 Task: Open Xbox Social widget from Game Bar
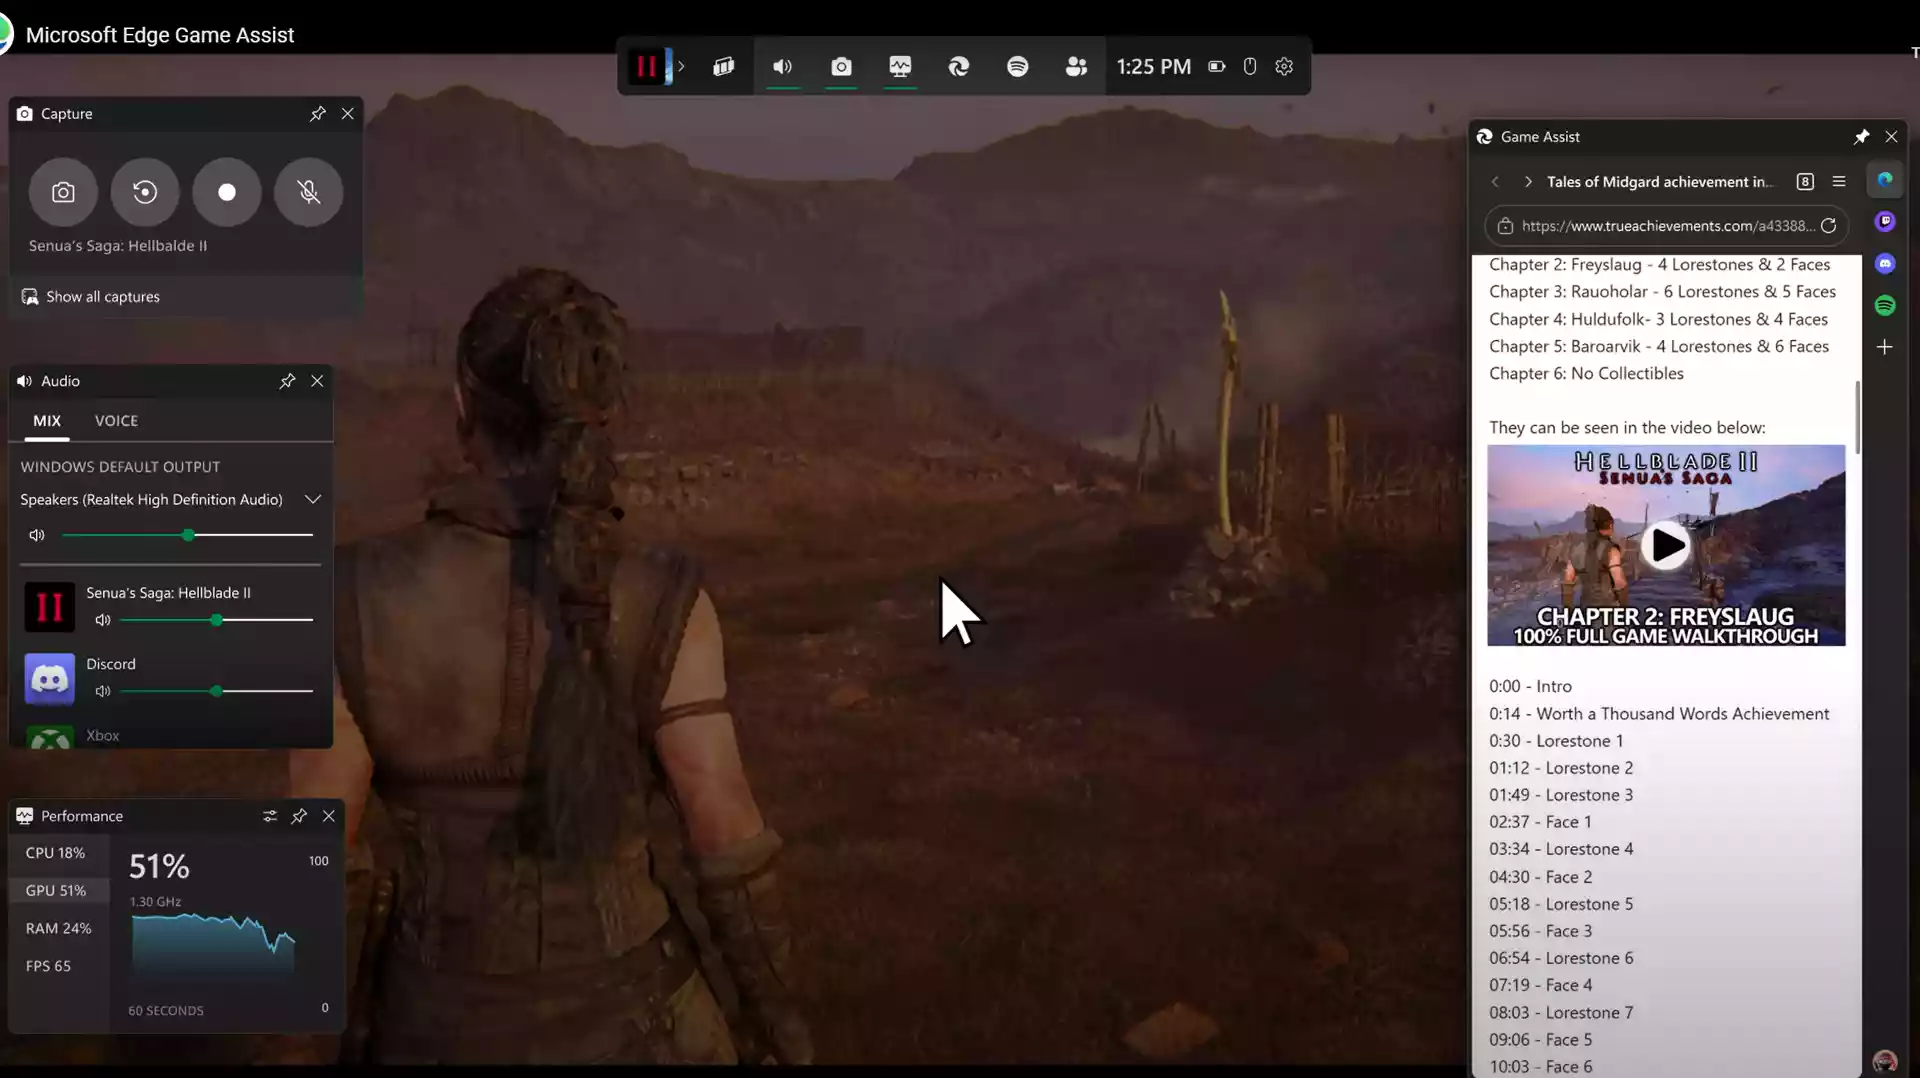(1076, 67)
